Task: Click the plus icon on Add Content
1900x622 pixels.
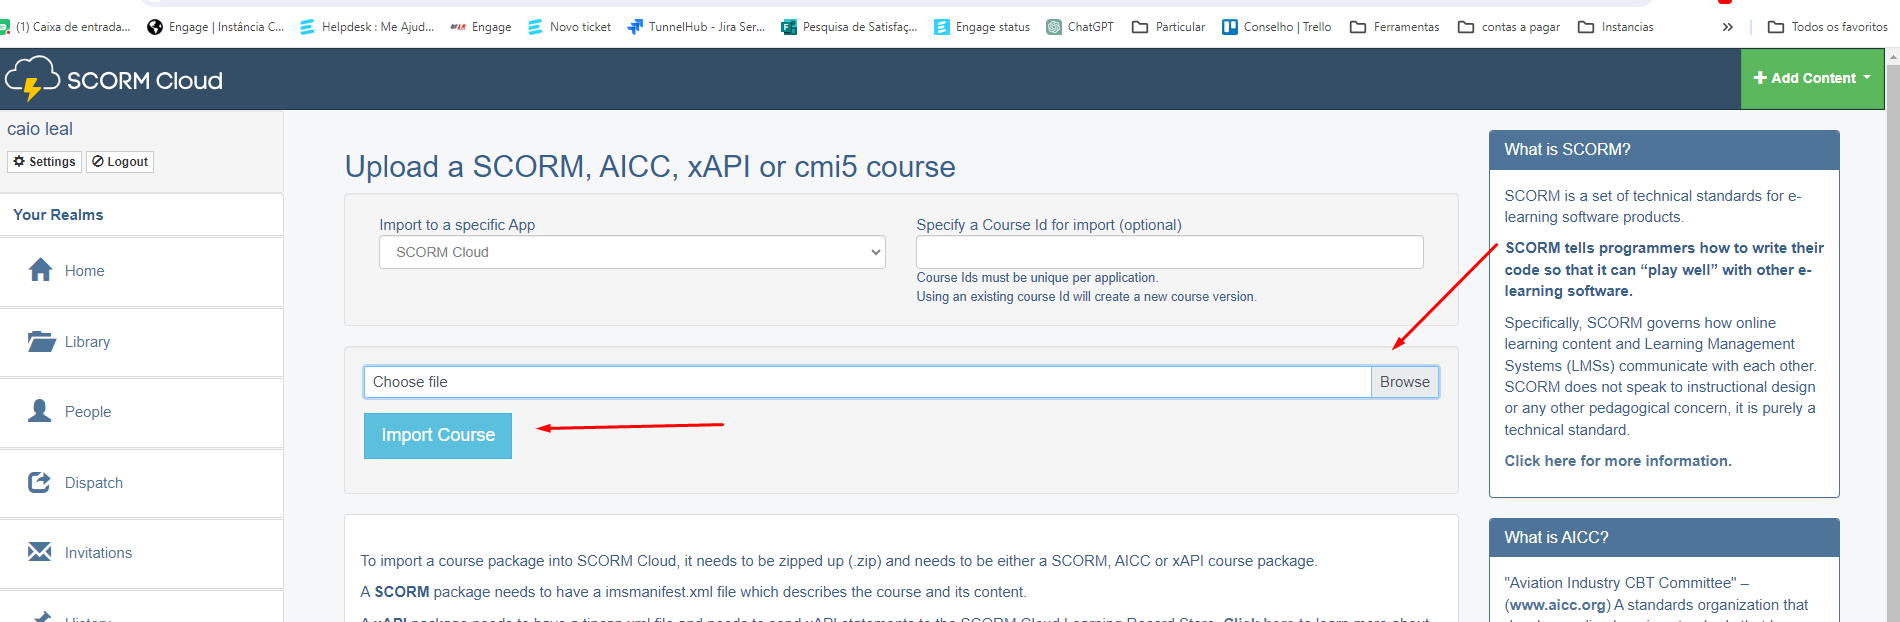Action: click(x=1760, y=78)
